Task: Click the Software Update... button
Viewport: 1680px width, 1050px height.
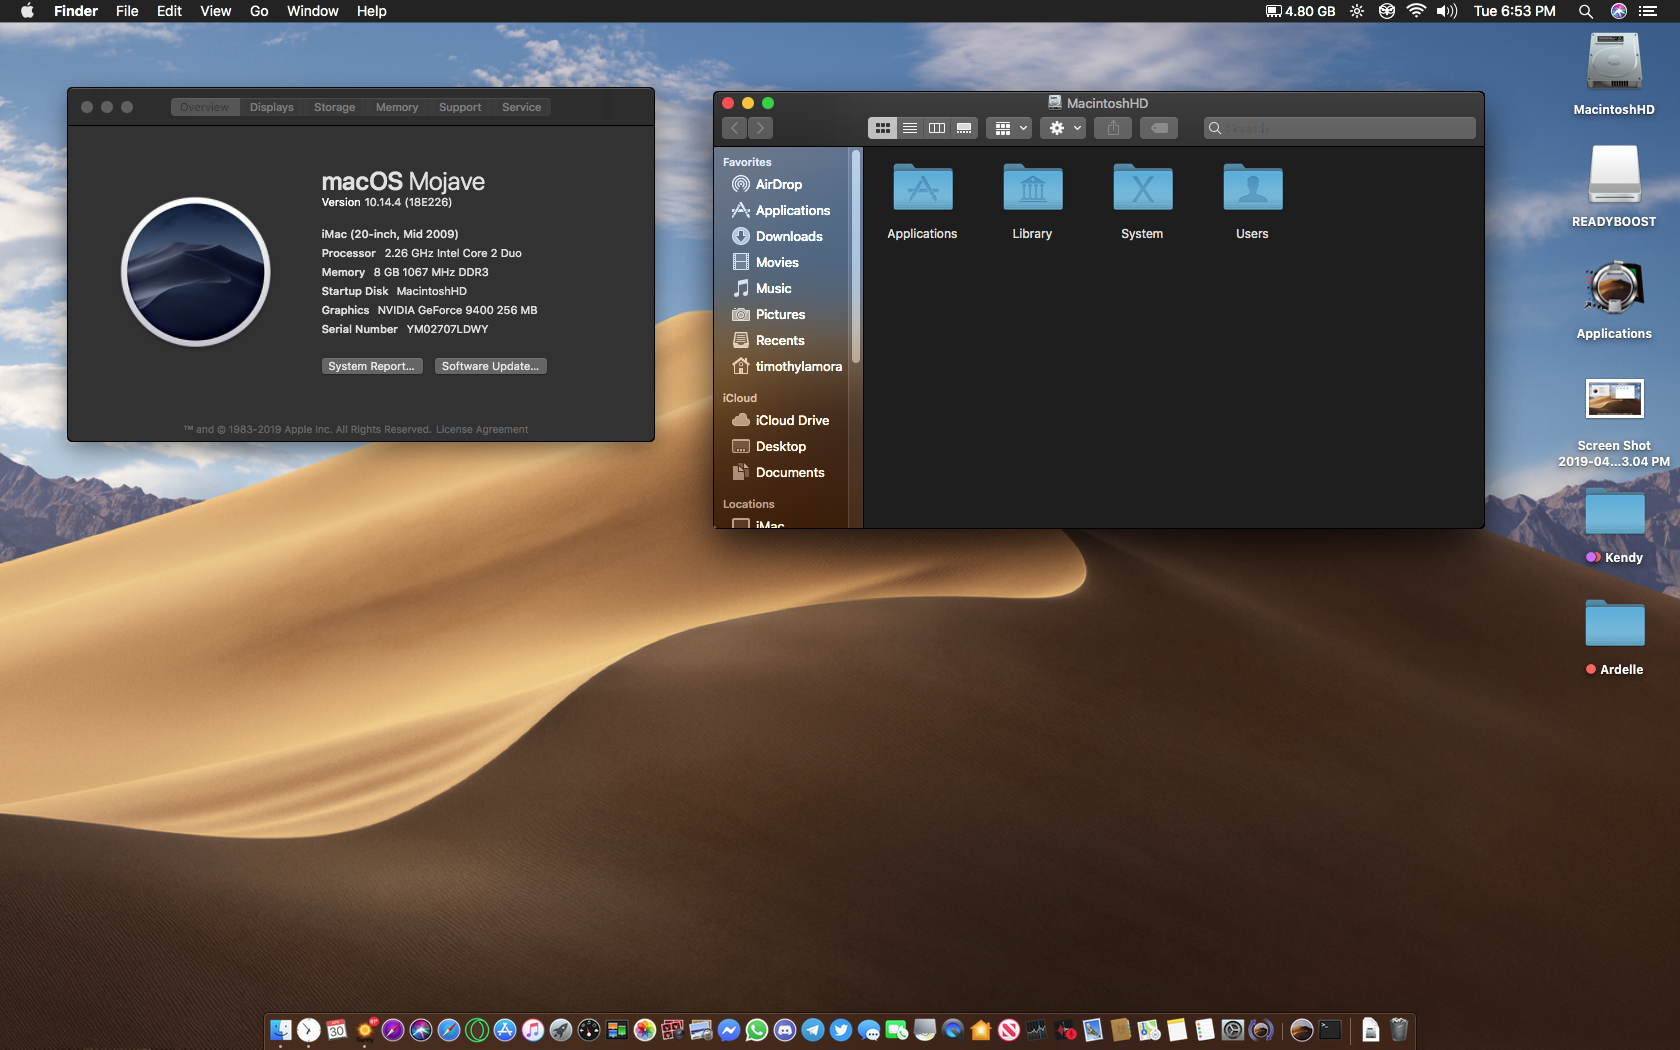Action: [490, 366]
